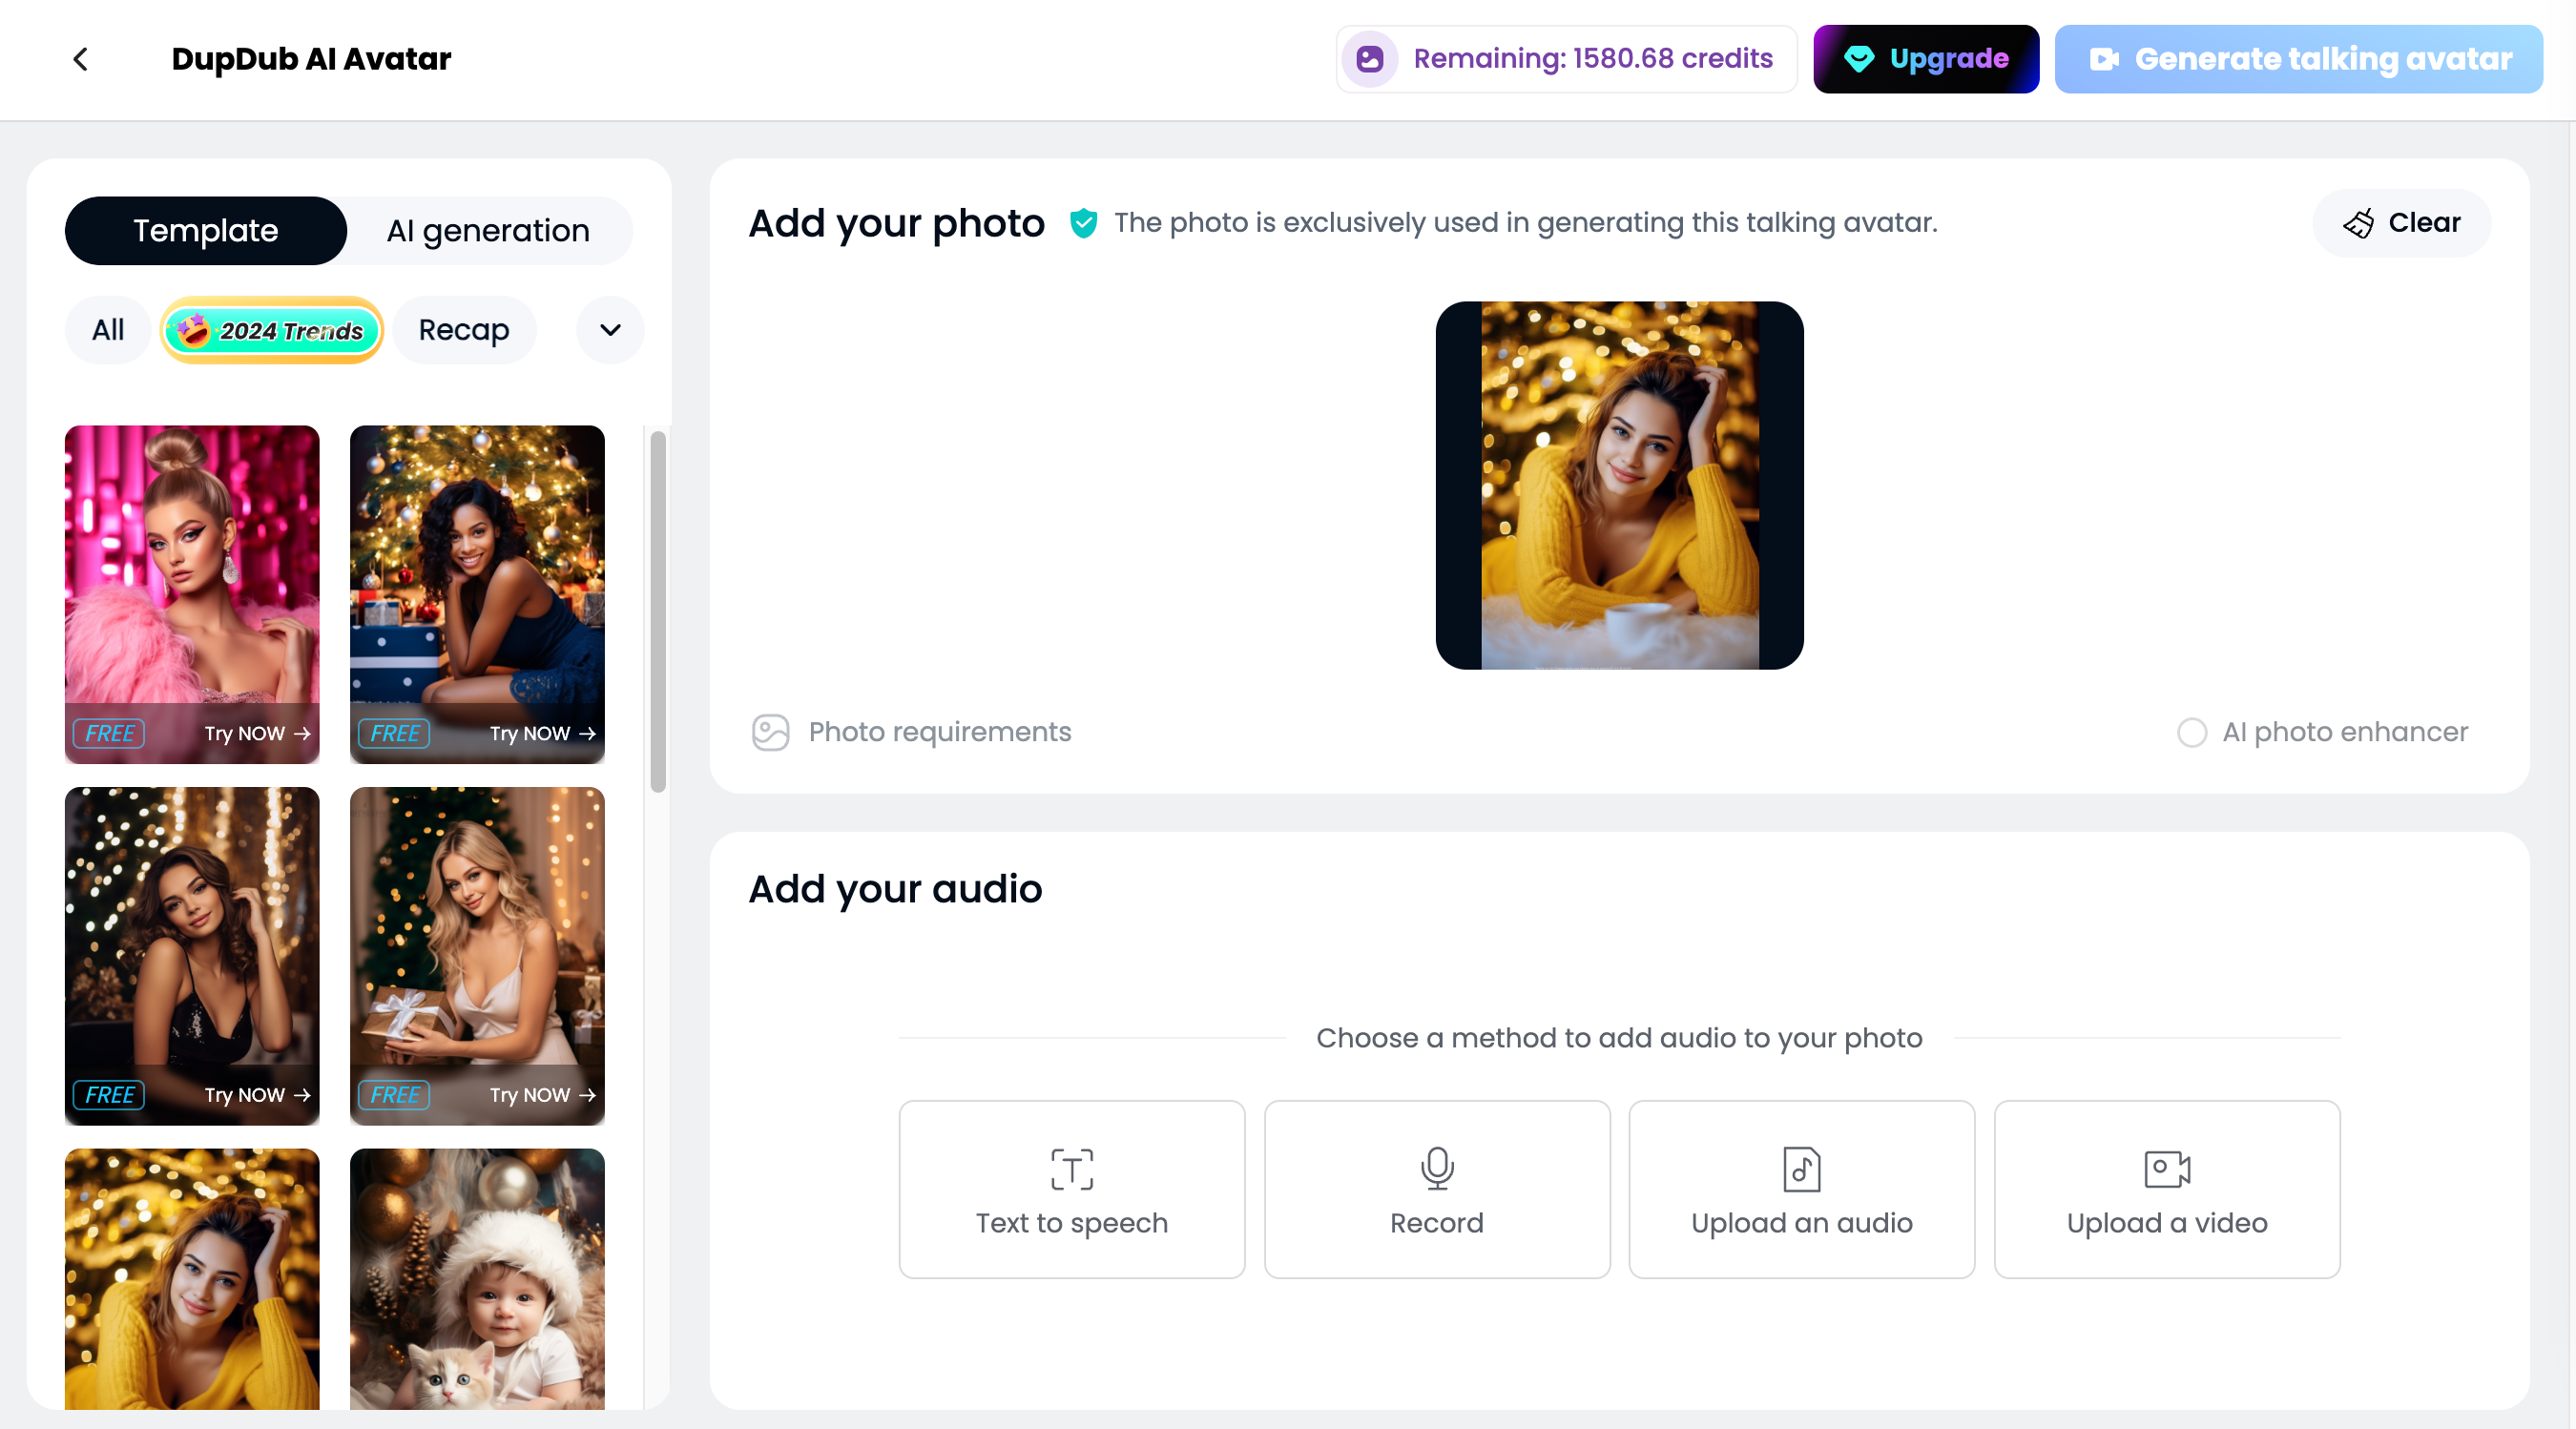Image resolution: width=2576 pixels, height=1429 pixels.
Task: Click the Photo requirements image icon
Action: [x=770, y=732]
